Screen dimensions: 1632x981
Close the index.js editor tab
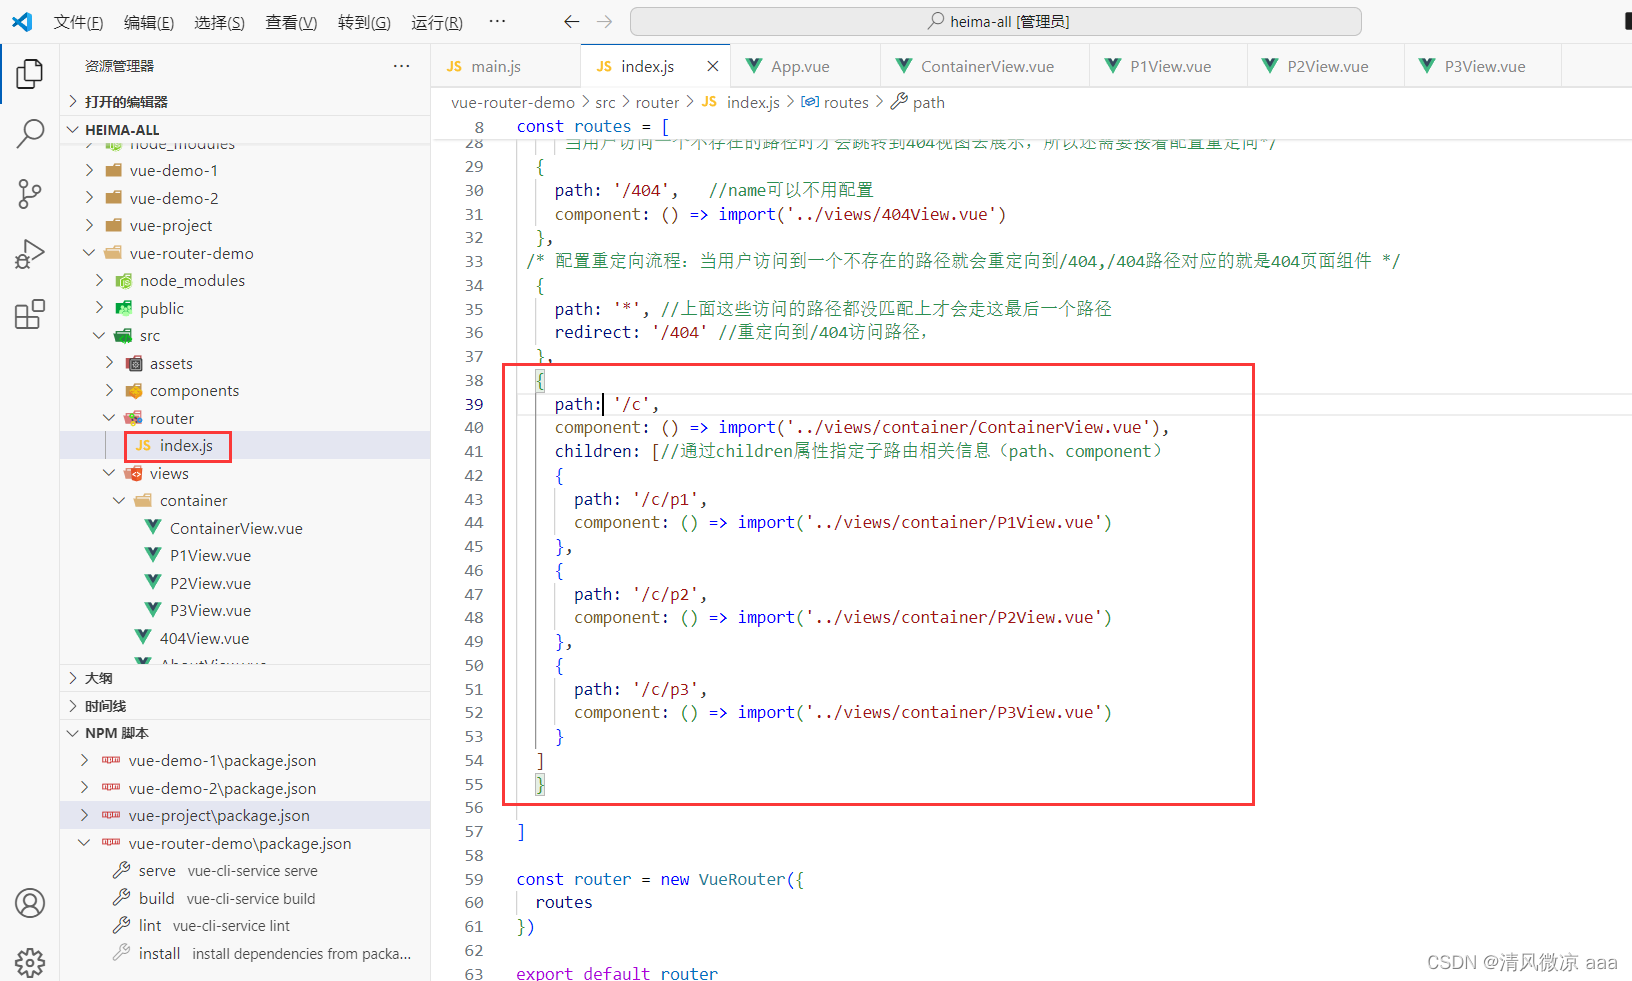click(712, 66)
